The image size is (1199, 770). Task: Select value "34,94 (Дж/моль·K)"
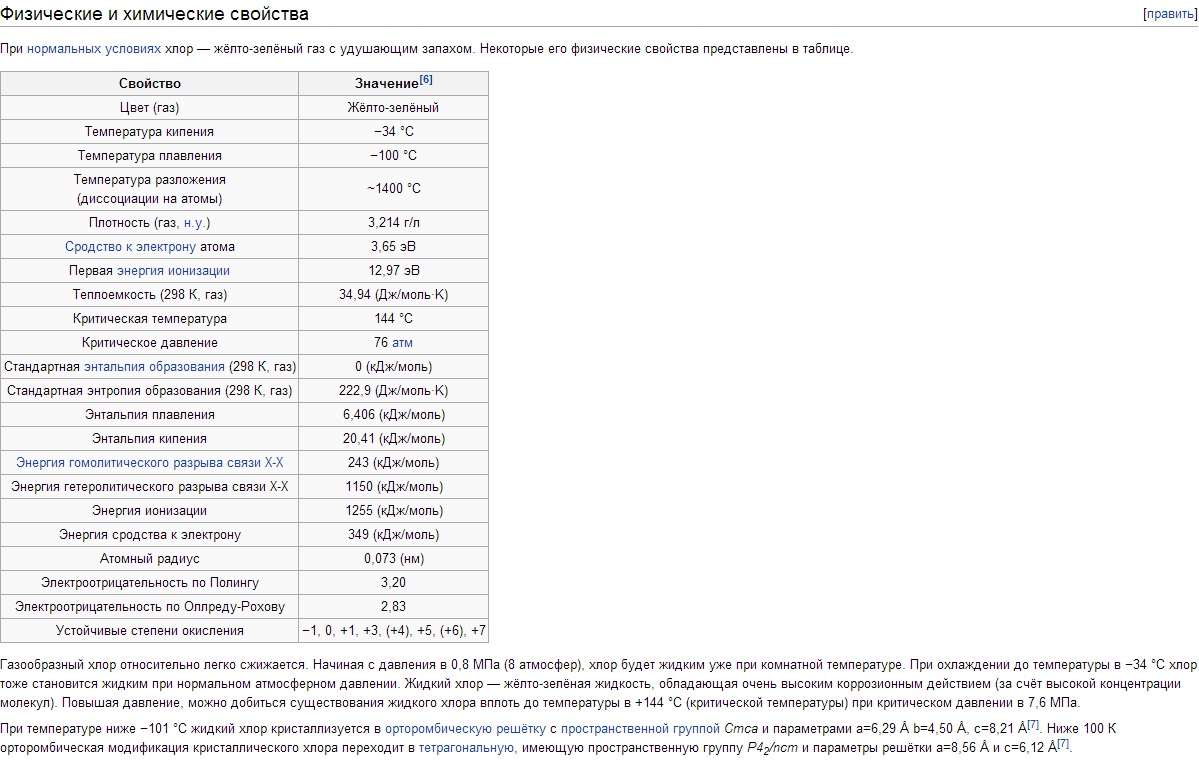pos(393,294)
